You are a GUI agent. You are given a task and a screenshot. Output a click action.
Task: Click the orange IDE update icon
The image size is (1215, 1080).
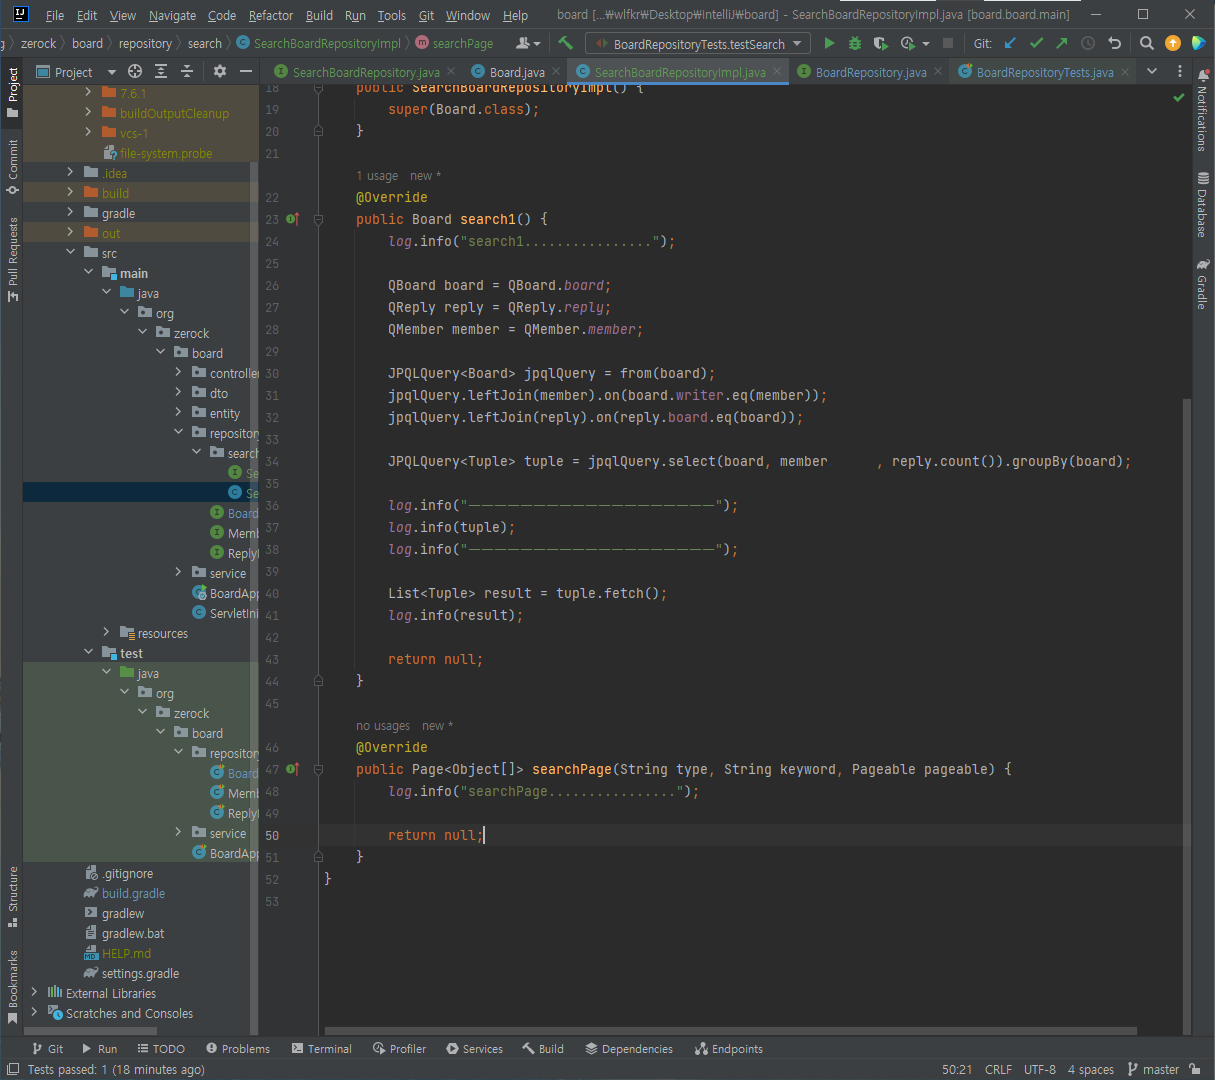(x=1173, y=43)
